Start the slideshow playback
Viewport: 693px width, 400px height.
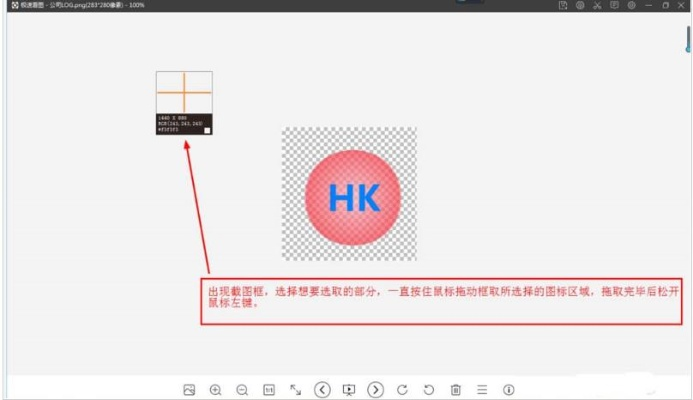(x=349, y=389)
